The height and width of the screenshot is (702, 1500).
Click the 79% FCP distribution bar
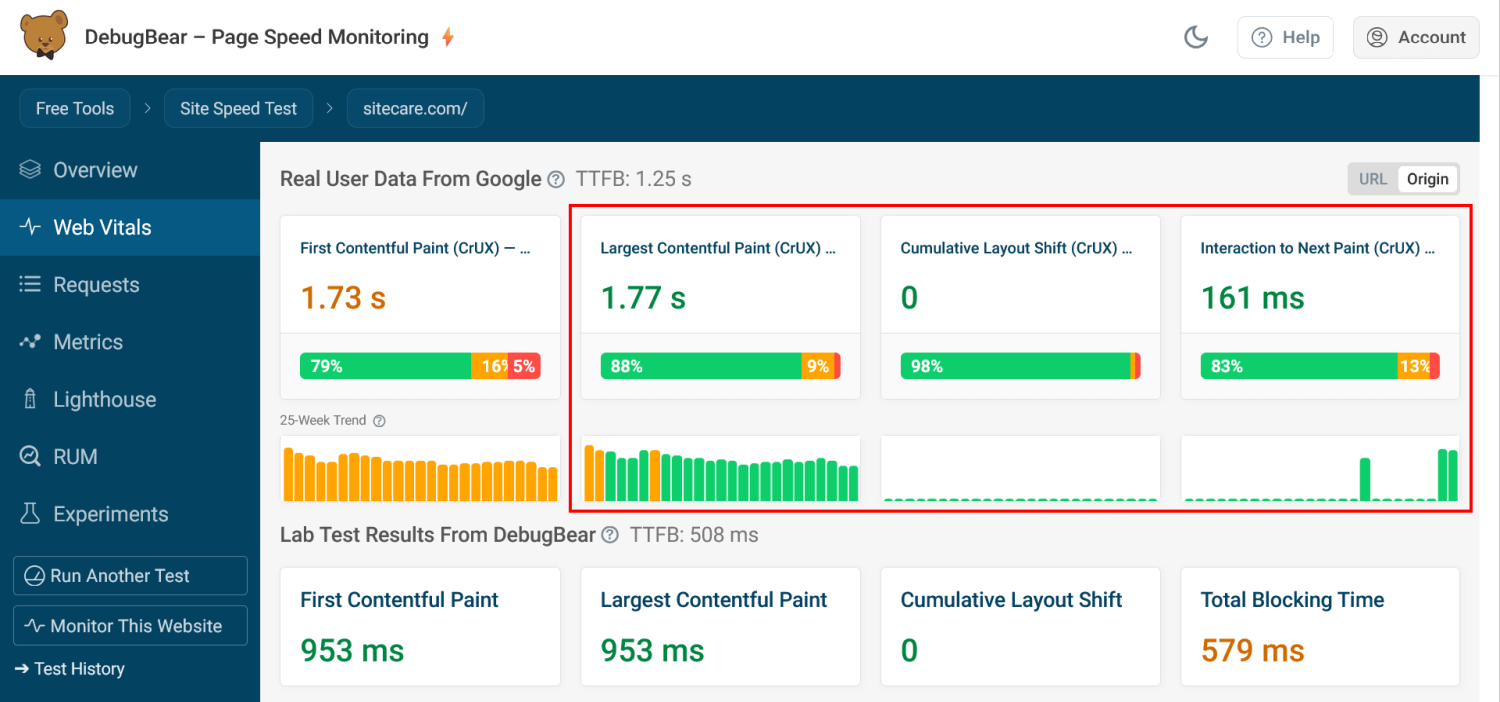click(420, 366)
